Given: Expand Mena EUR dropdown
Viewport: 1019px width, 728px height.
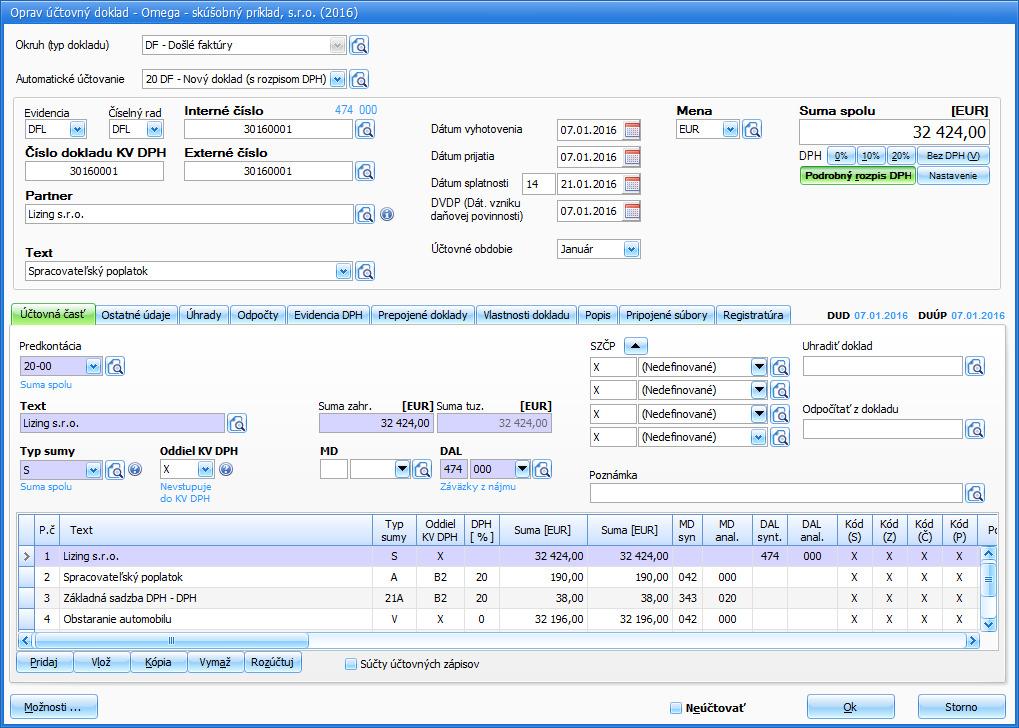Looking at the screenshot, I should click(x=730, y=129).
